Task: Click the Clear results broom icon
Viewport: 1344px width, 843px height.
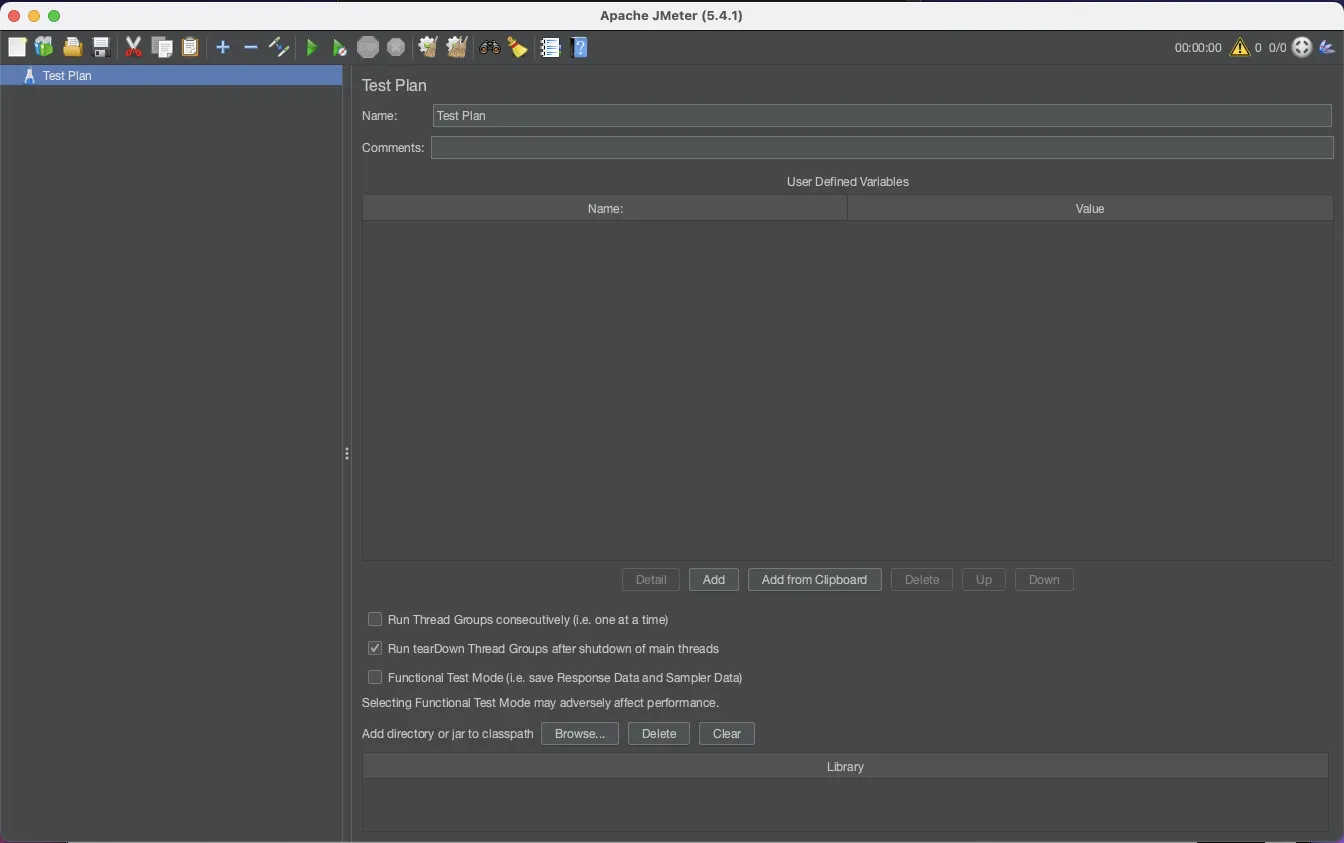Action: (428, 47)
